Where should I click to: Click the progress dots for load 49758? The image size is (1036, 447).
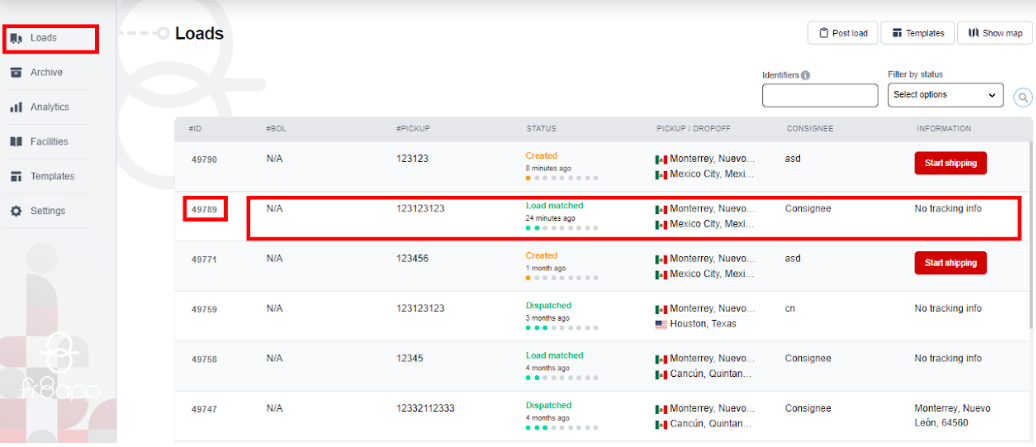click(562, 378)
